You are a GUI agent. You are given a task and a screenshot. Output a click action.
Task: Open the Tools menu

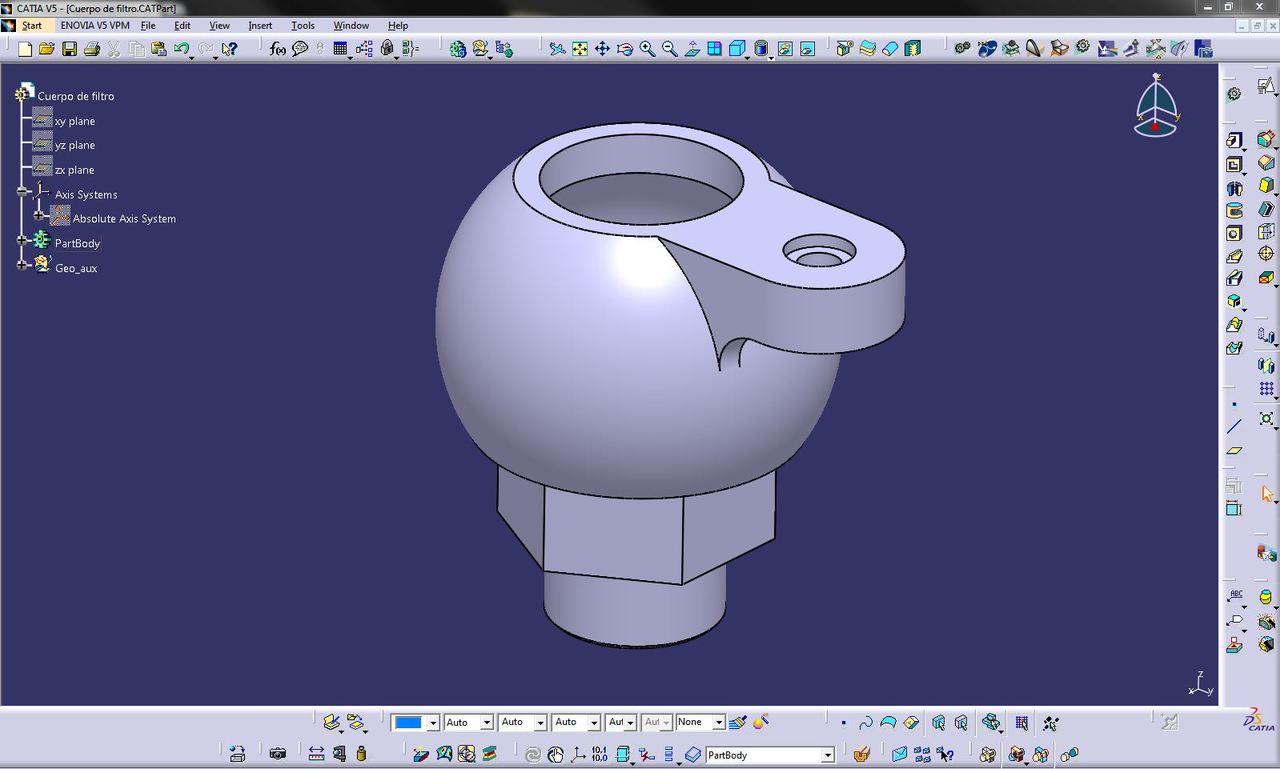302,25
